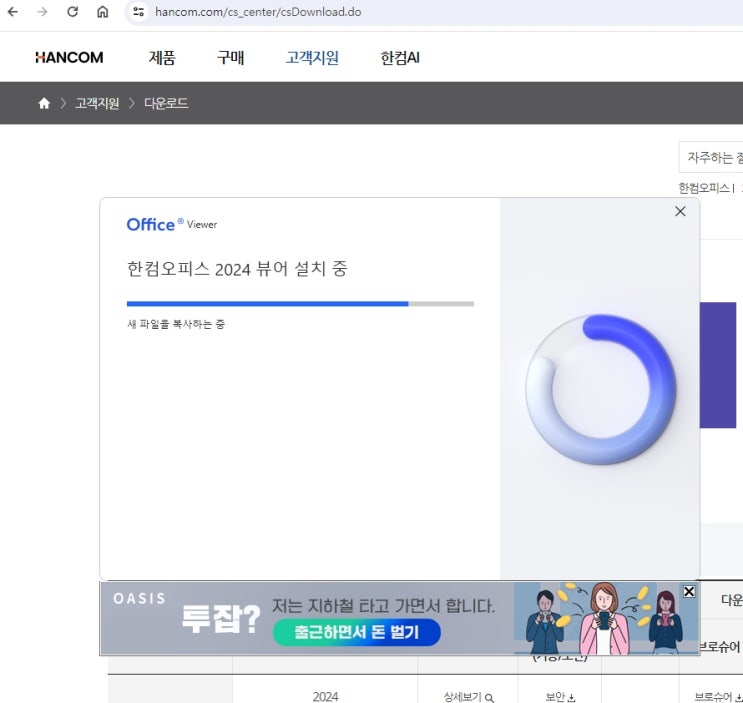Image resolution: width=743 pixels, height=703 pixels.
Task: Open the browser home button
Action: pyautogui.click(x=102, y=12)
